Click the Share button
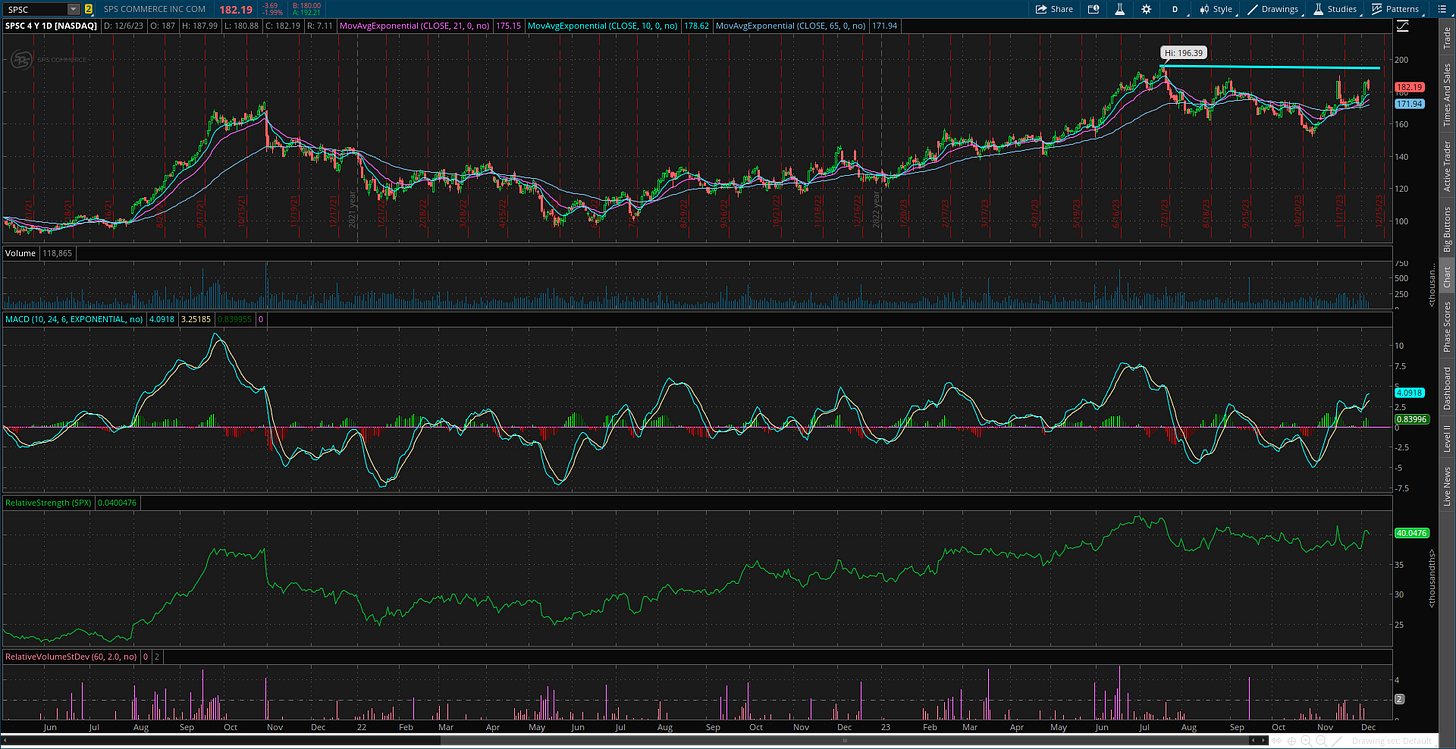This screenshot has width=1456, height=749. (1054, 9)
